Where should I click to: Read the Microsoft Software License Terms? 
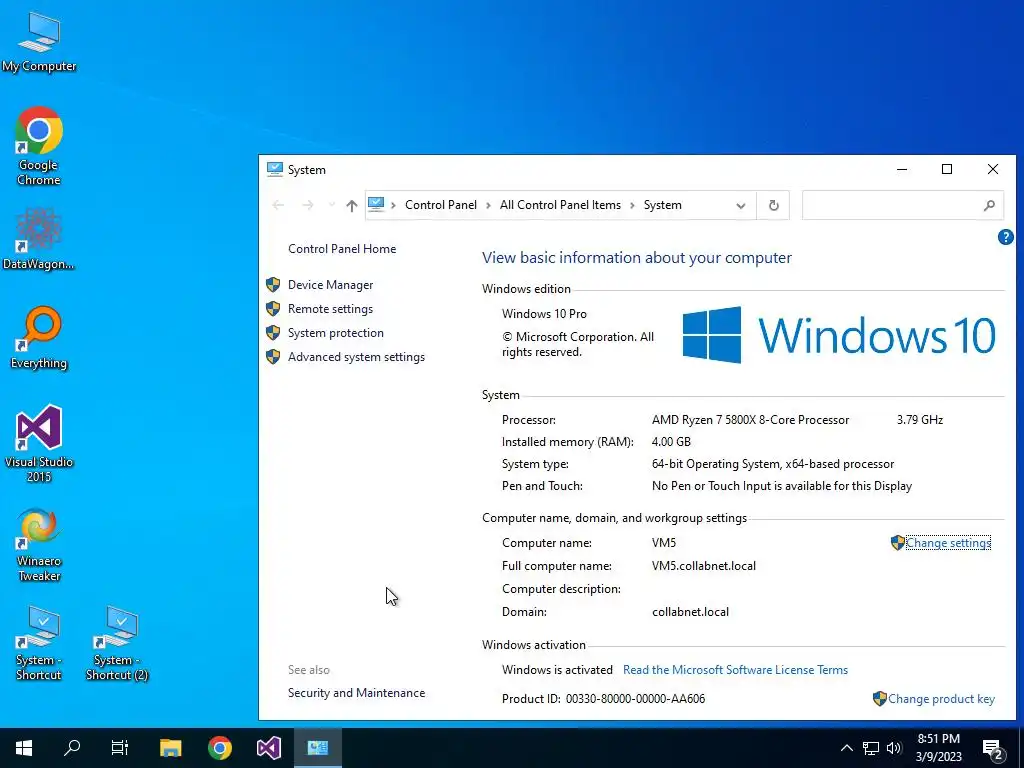pos(735,670)
